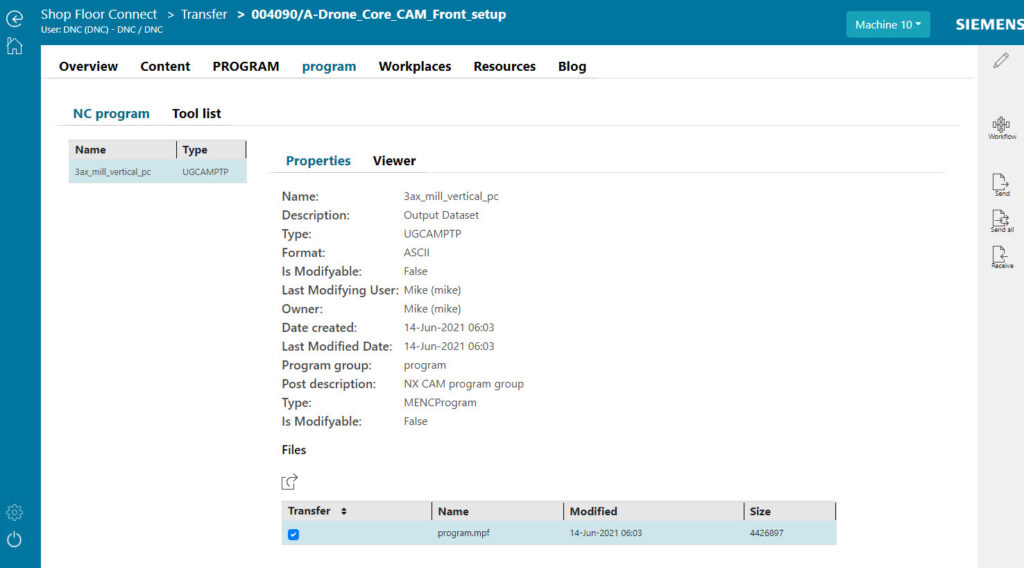1024x568 pixels.
Task: Click the NX CAM program group value
Action: (464, 384)
